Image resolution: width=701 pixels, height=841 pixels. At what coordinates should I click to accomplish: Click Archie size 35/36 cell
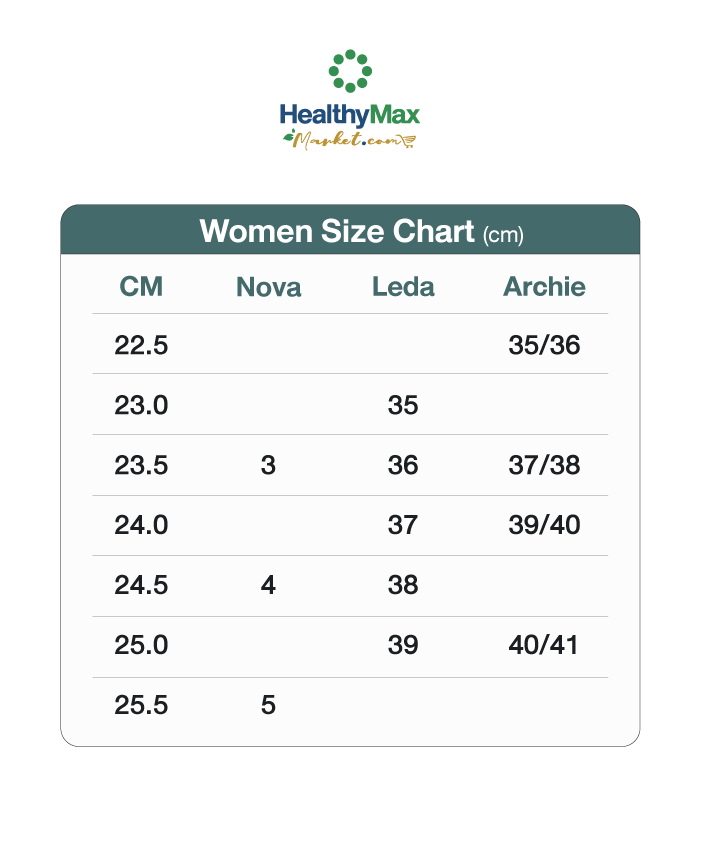[x=544, y=345]
